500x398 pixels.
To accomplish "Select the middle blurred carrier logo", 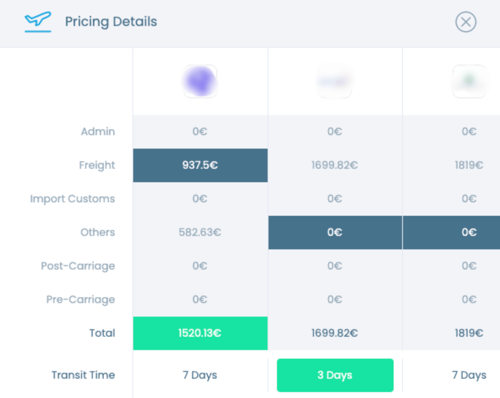I will (335, 81).
